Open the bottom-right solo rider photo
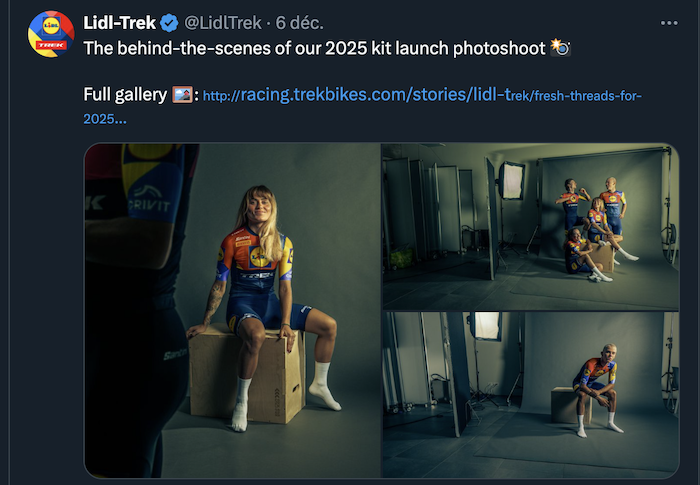The height and width of the screenshot is (485, 700). click(x=530, y=395)
